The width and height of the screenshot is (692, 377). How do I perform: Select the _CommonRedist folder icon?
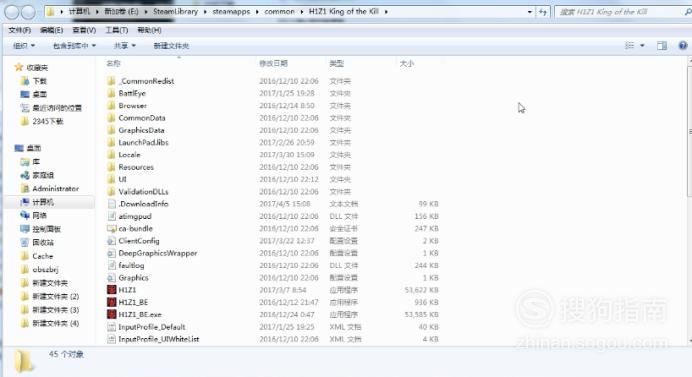coord(111,81)
